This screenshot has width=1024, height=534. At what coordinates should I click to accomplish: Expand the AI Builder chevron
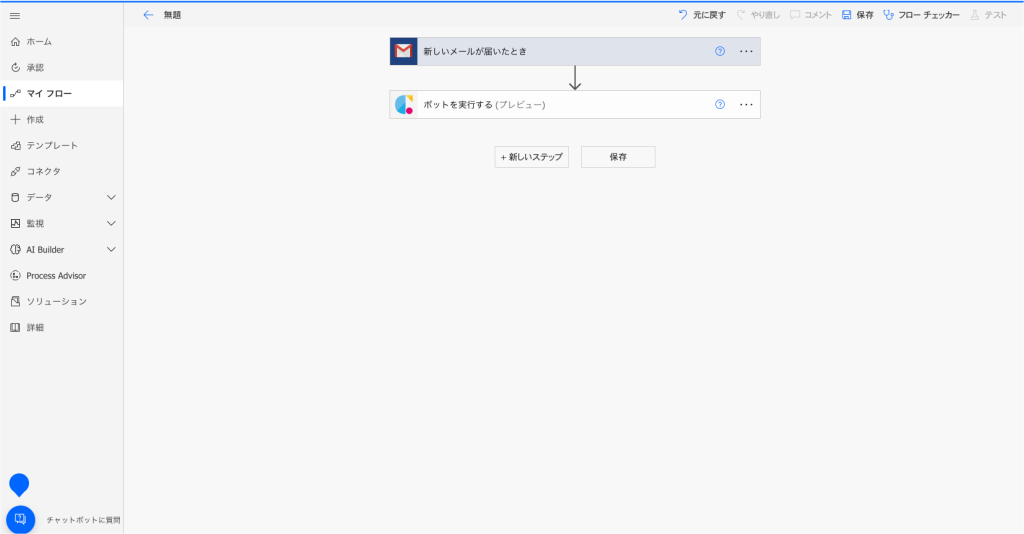(111, 249)
